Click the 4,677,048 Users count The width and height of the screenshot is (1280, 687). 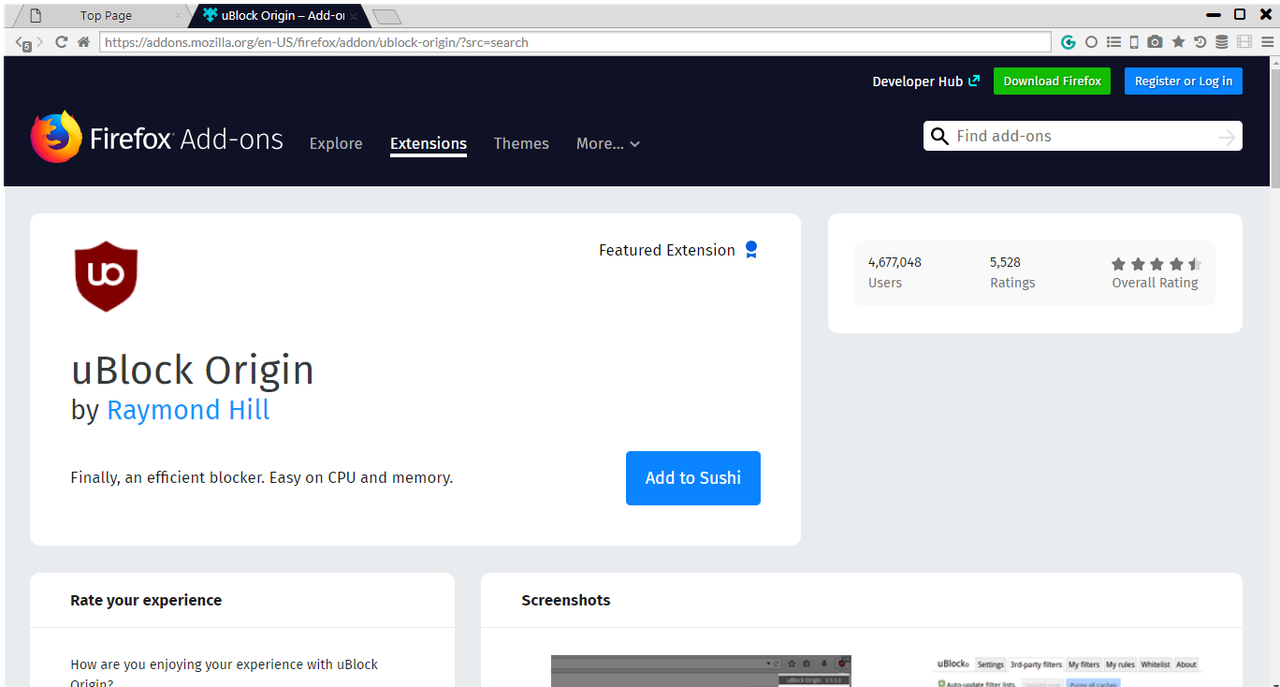pos(894,263)
